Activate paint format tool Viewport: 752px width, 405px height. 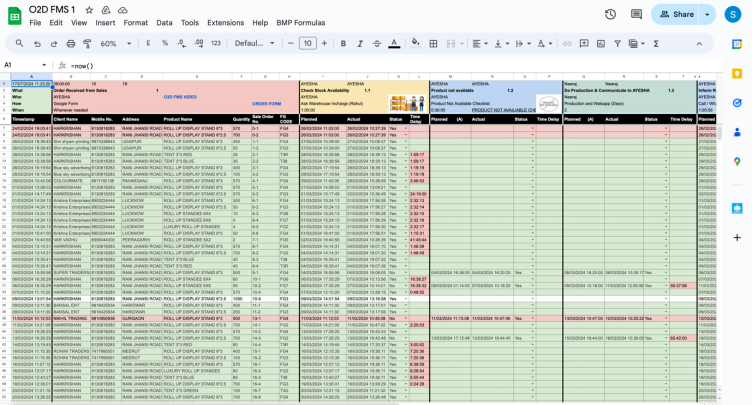coord(87,44)
